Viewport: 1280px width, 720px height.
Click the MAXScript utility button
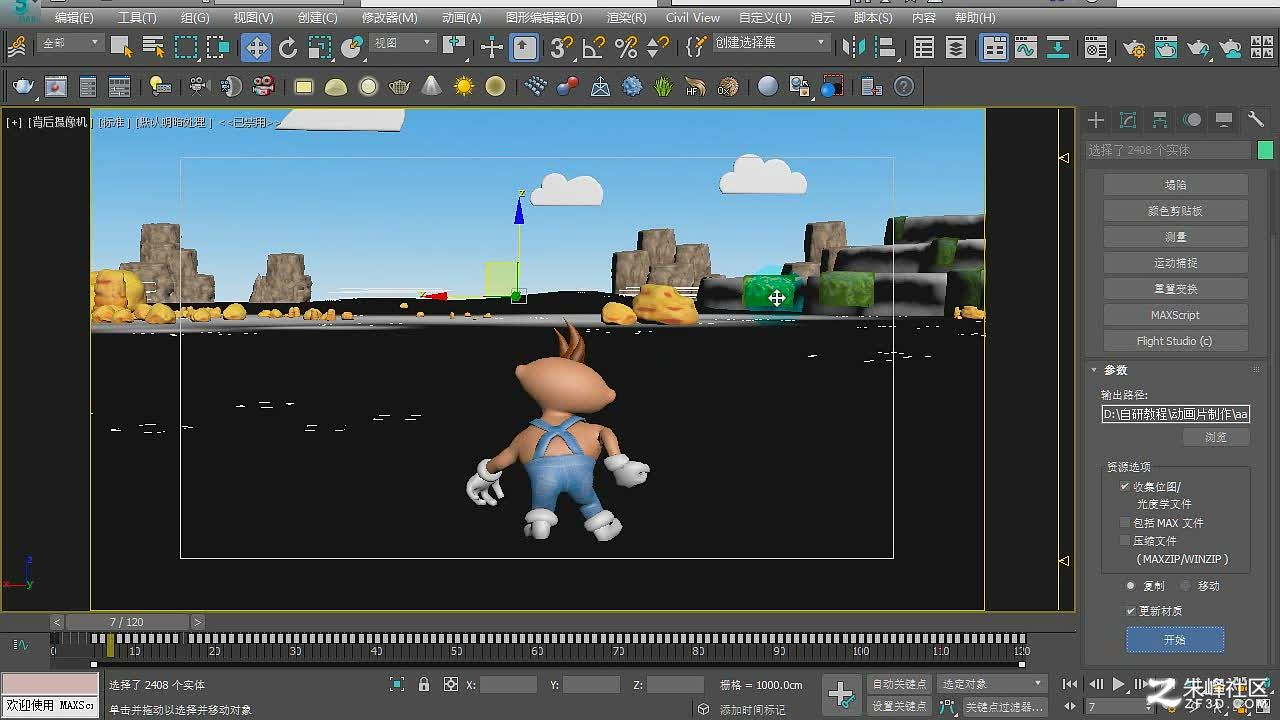[x=1175, y=315]
